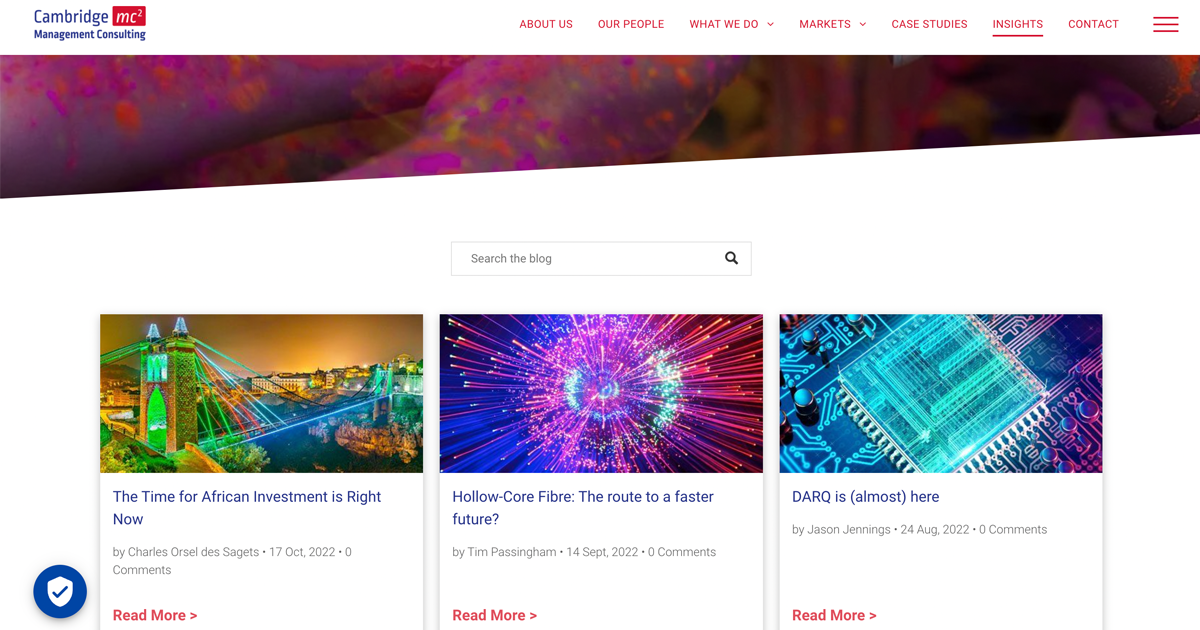Image resolution: width=1200 pixels, height=630 pixels.
Task: Open the Hollow-Core Fibre burst image
Action: coord(601,393)
